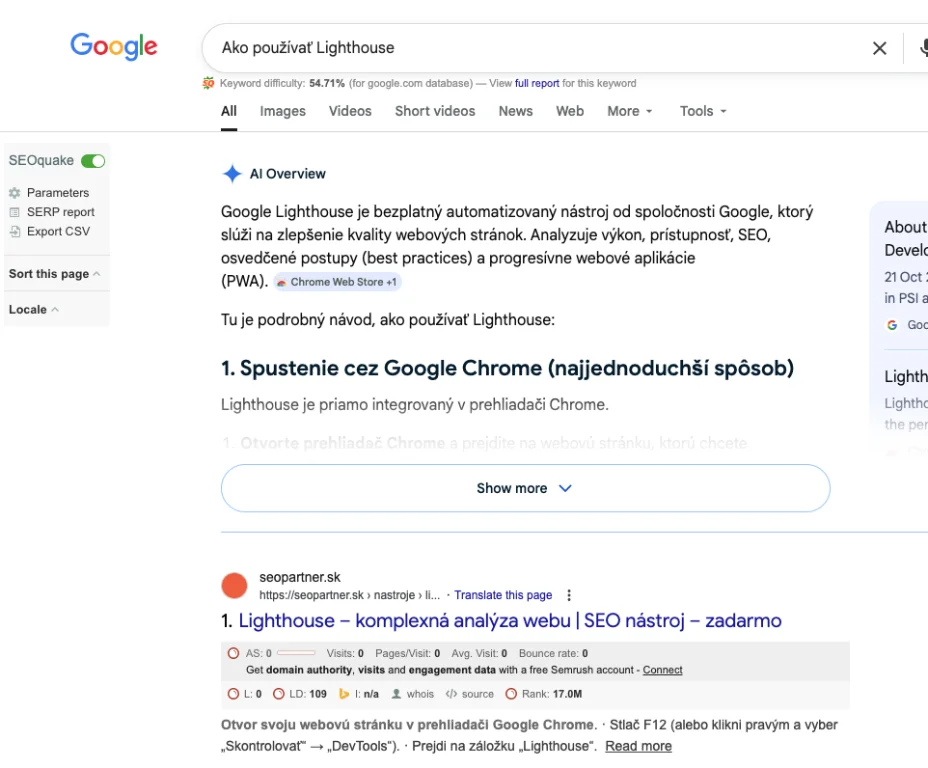
Task: Click the whois person icon
Action: pyautogui.click(x=397, y=694)
